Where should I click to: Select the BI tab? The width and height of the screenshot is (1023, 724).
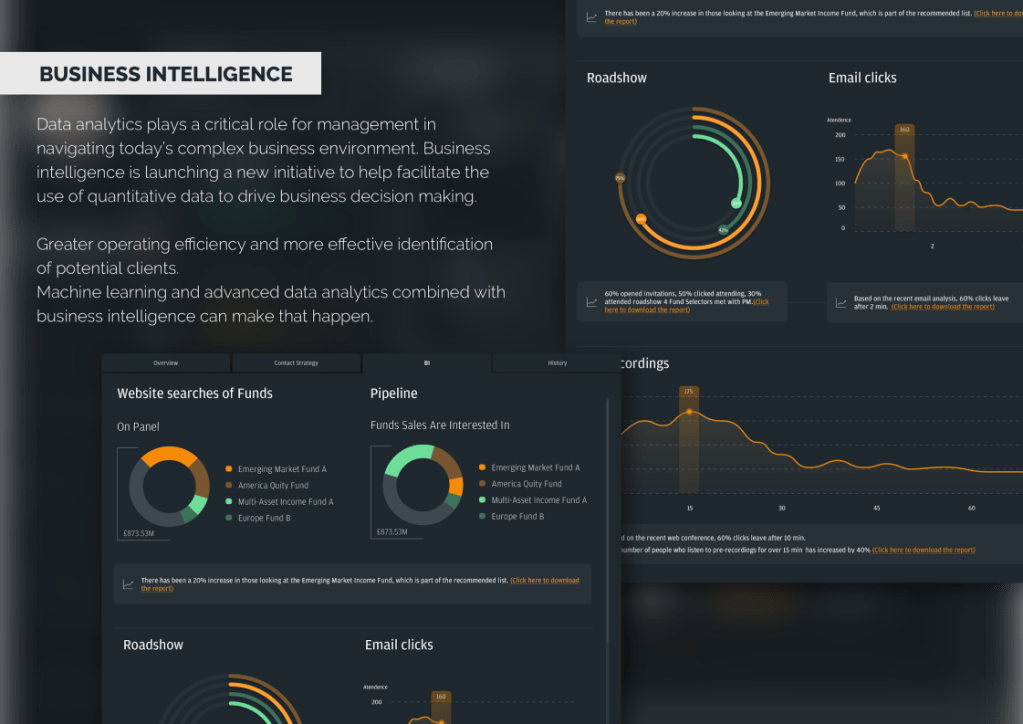coord(427,363)
